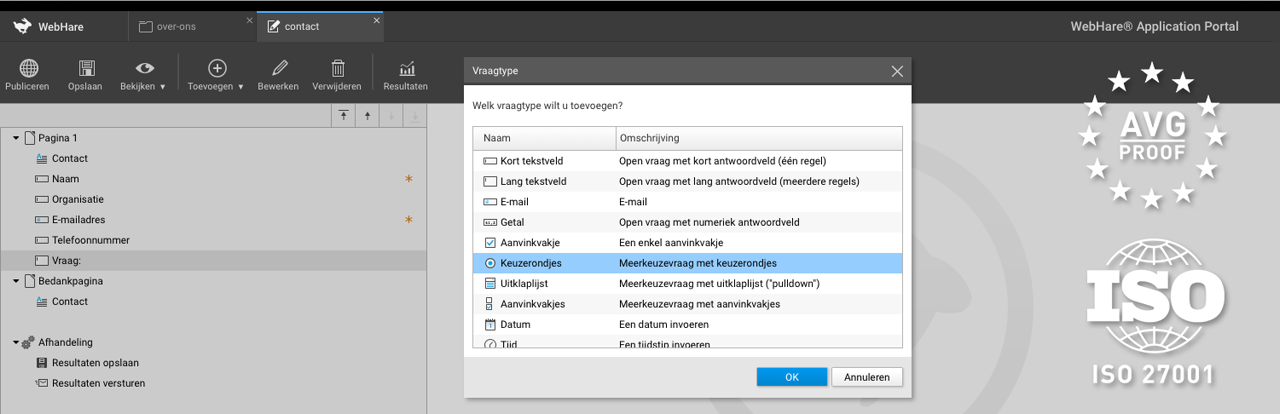Select the Aanvinkvakjes question type row
The height and width of the screenshot is (414, 1280).
coord(688,304)
